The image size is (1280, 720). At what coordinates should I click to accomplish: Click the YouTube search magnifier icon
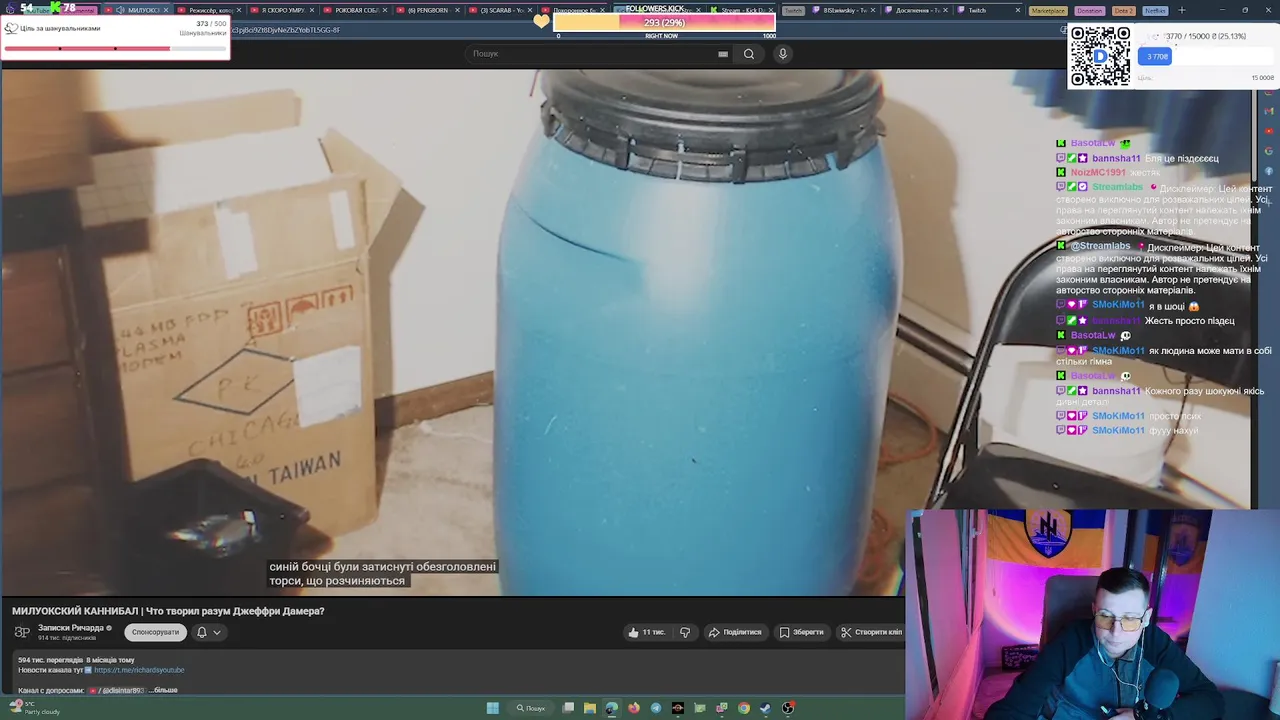748,54
